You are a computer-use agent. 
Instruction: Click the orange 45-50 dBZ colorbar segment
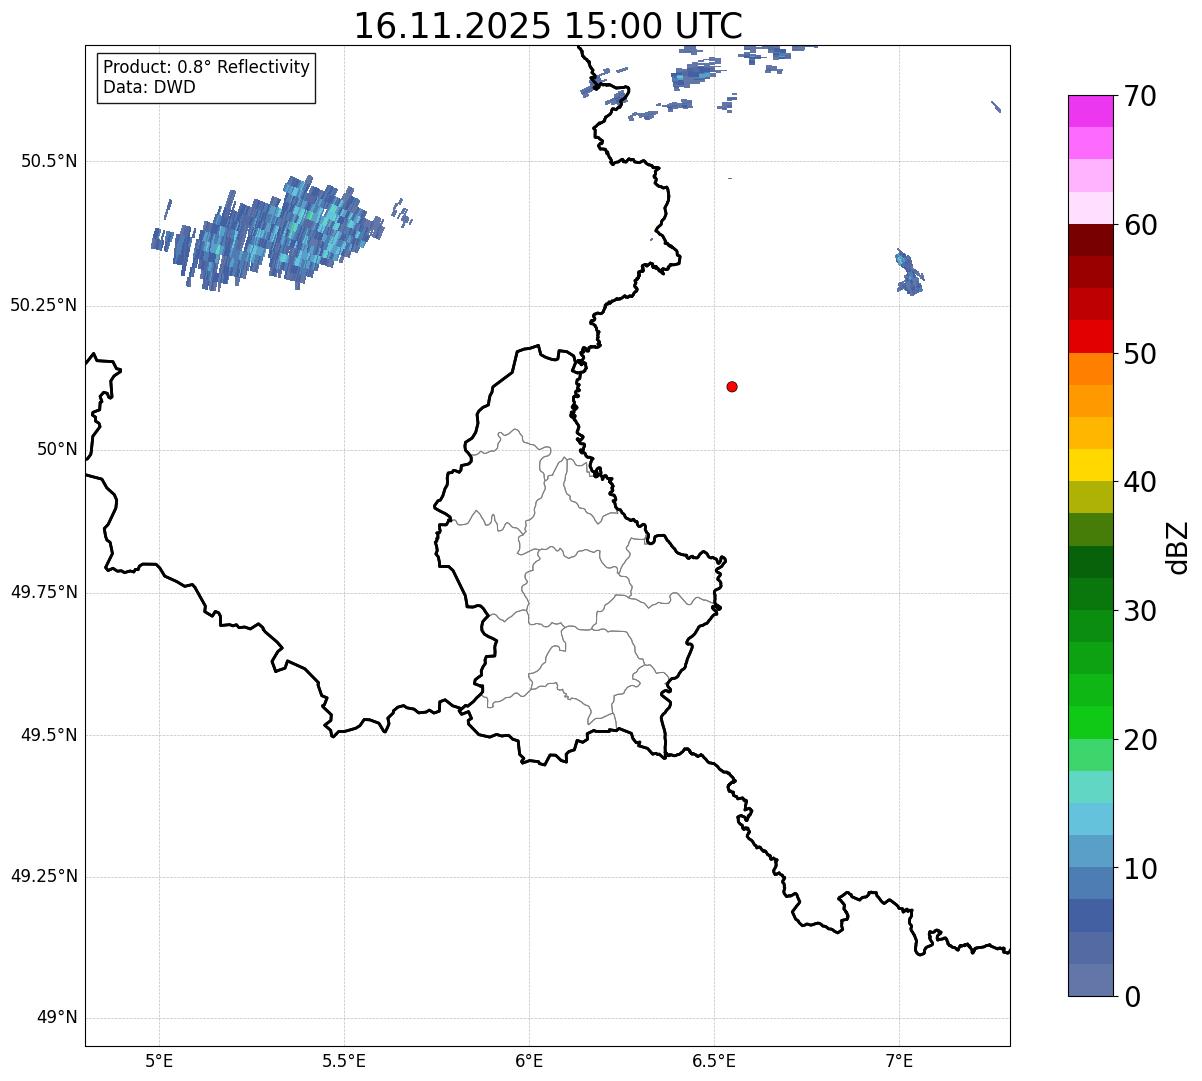[1091, 369]
